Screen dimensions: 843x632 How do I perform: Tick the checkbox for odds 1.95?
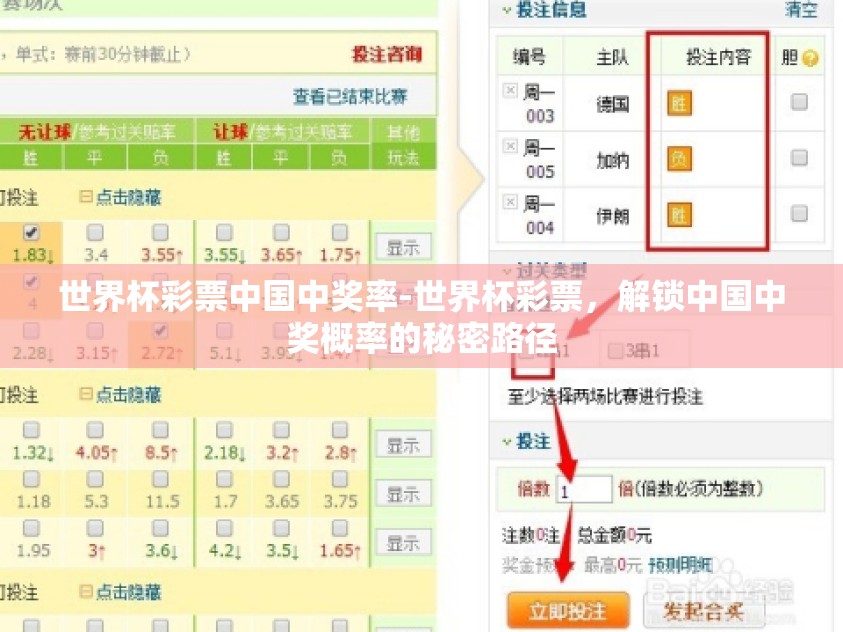[x=31, y=528]
